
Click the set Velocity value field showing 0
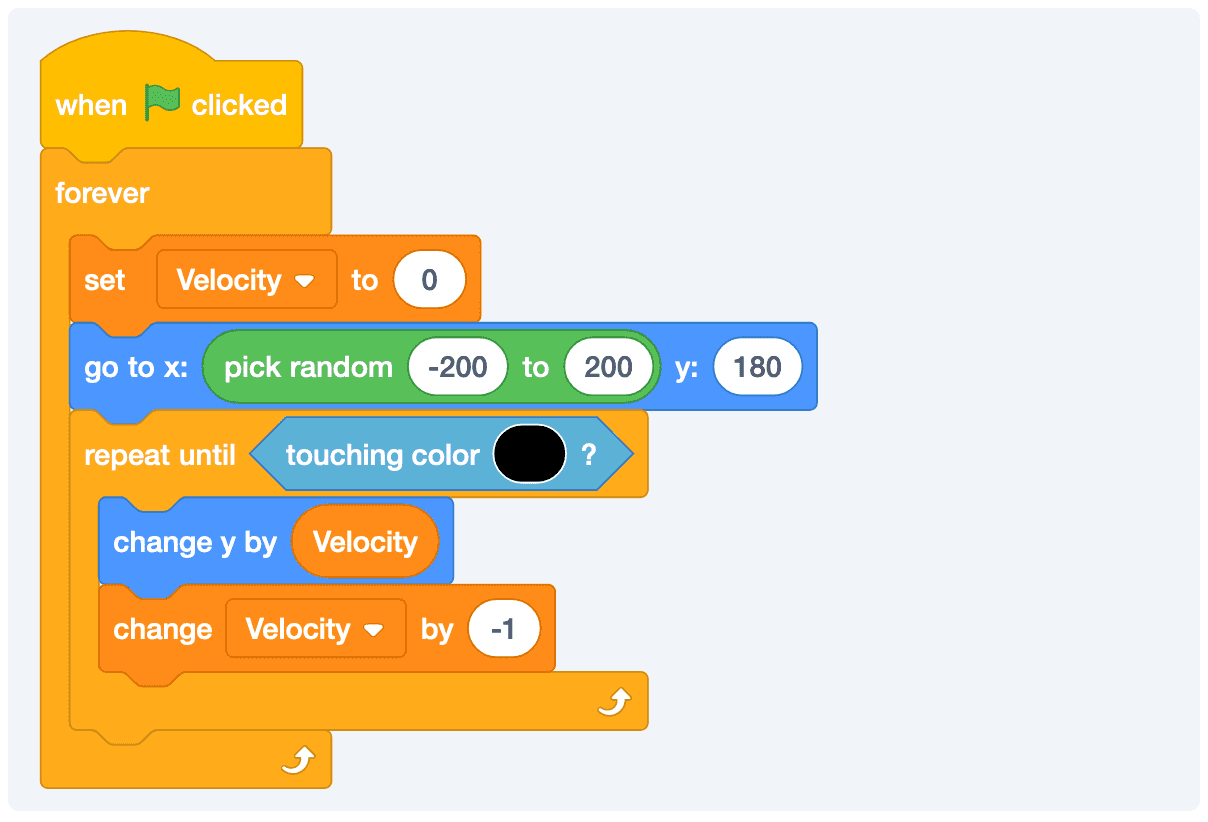[429, 280]
